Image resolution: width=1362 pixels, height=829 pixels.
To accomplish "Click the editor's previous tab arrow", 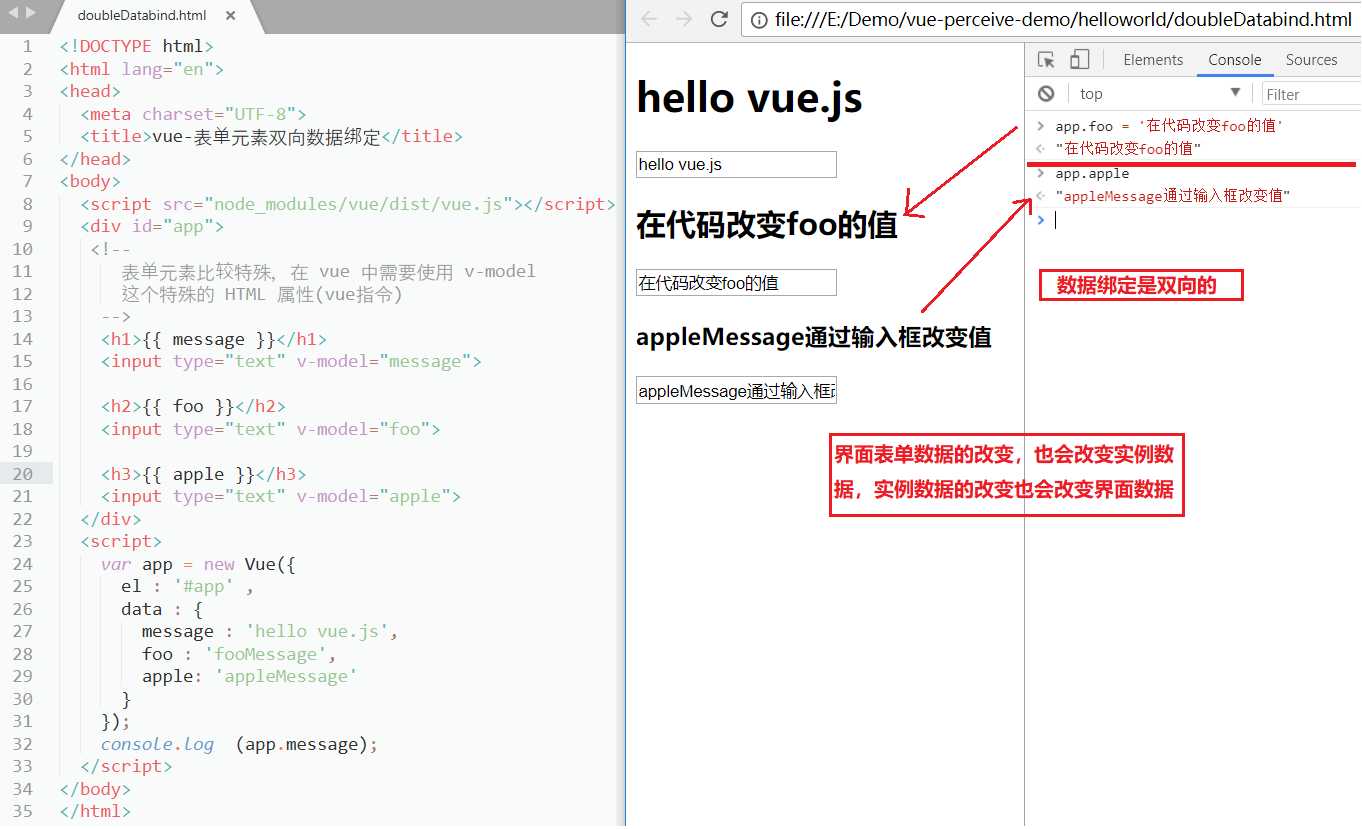I will click(14, 13).
